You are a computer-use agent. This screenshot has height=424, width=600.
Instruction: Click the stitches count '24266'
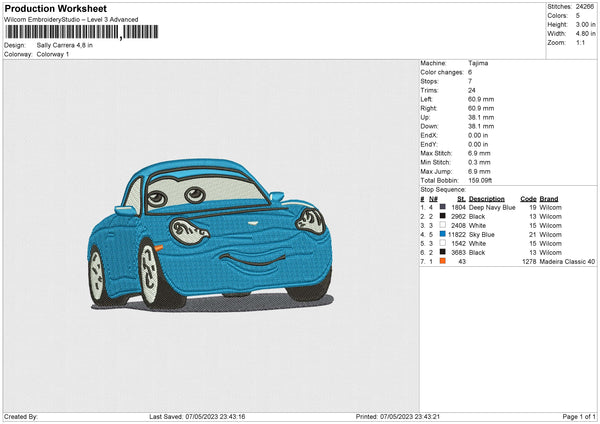tap(585, 7)
